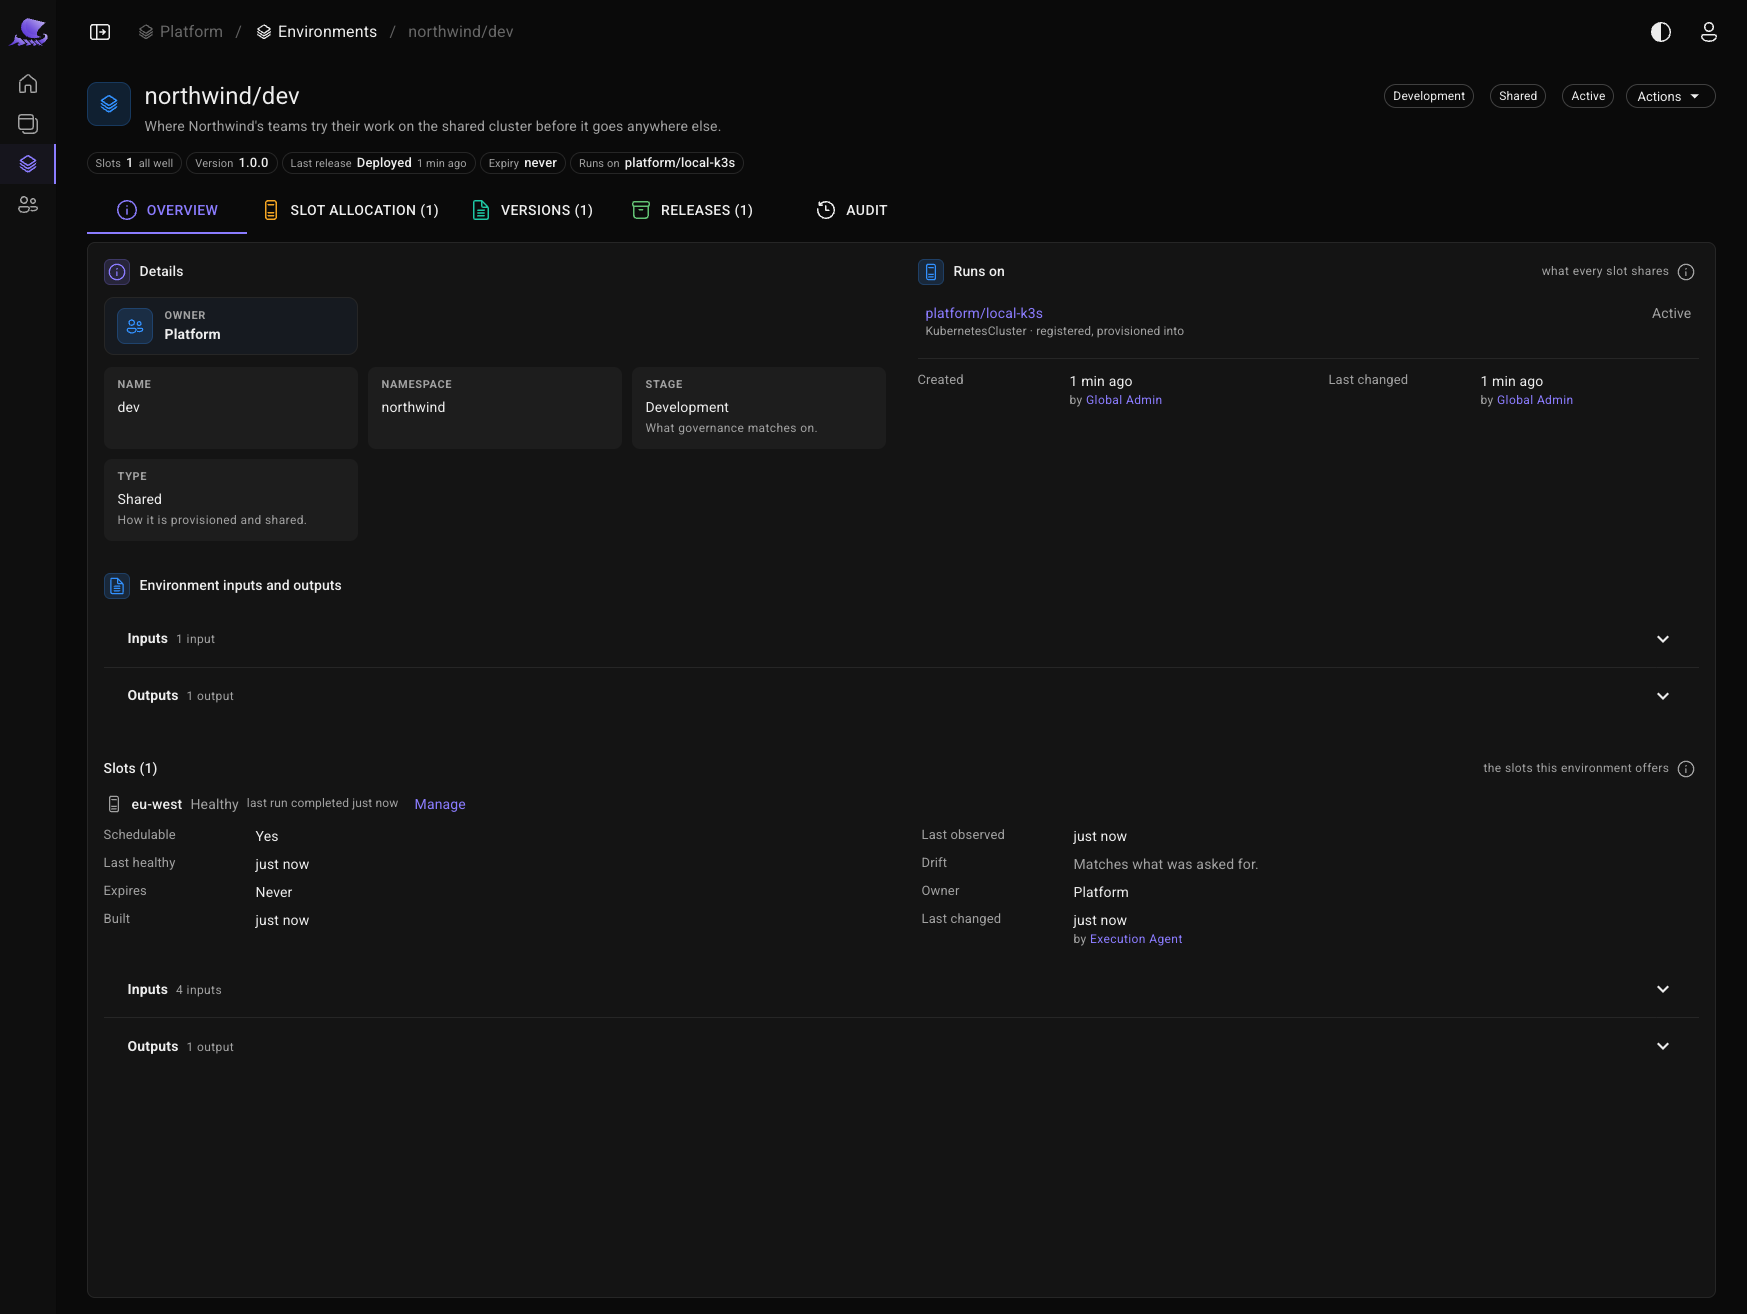Click Manage link for eu-west slot

tap(440, 804)
